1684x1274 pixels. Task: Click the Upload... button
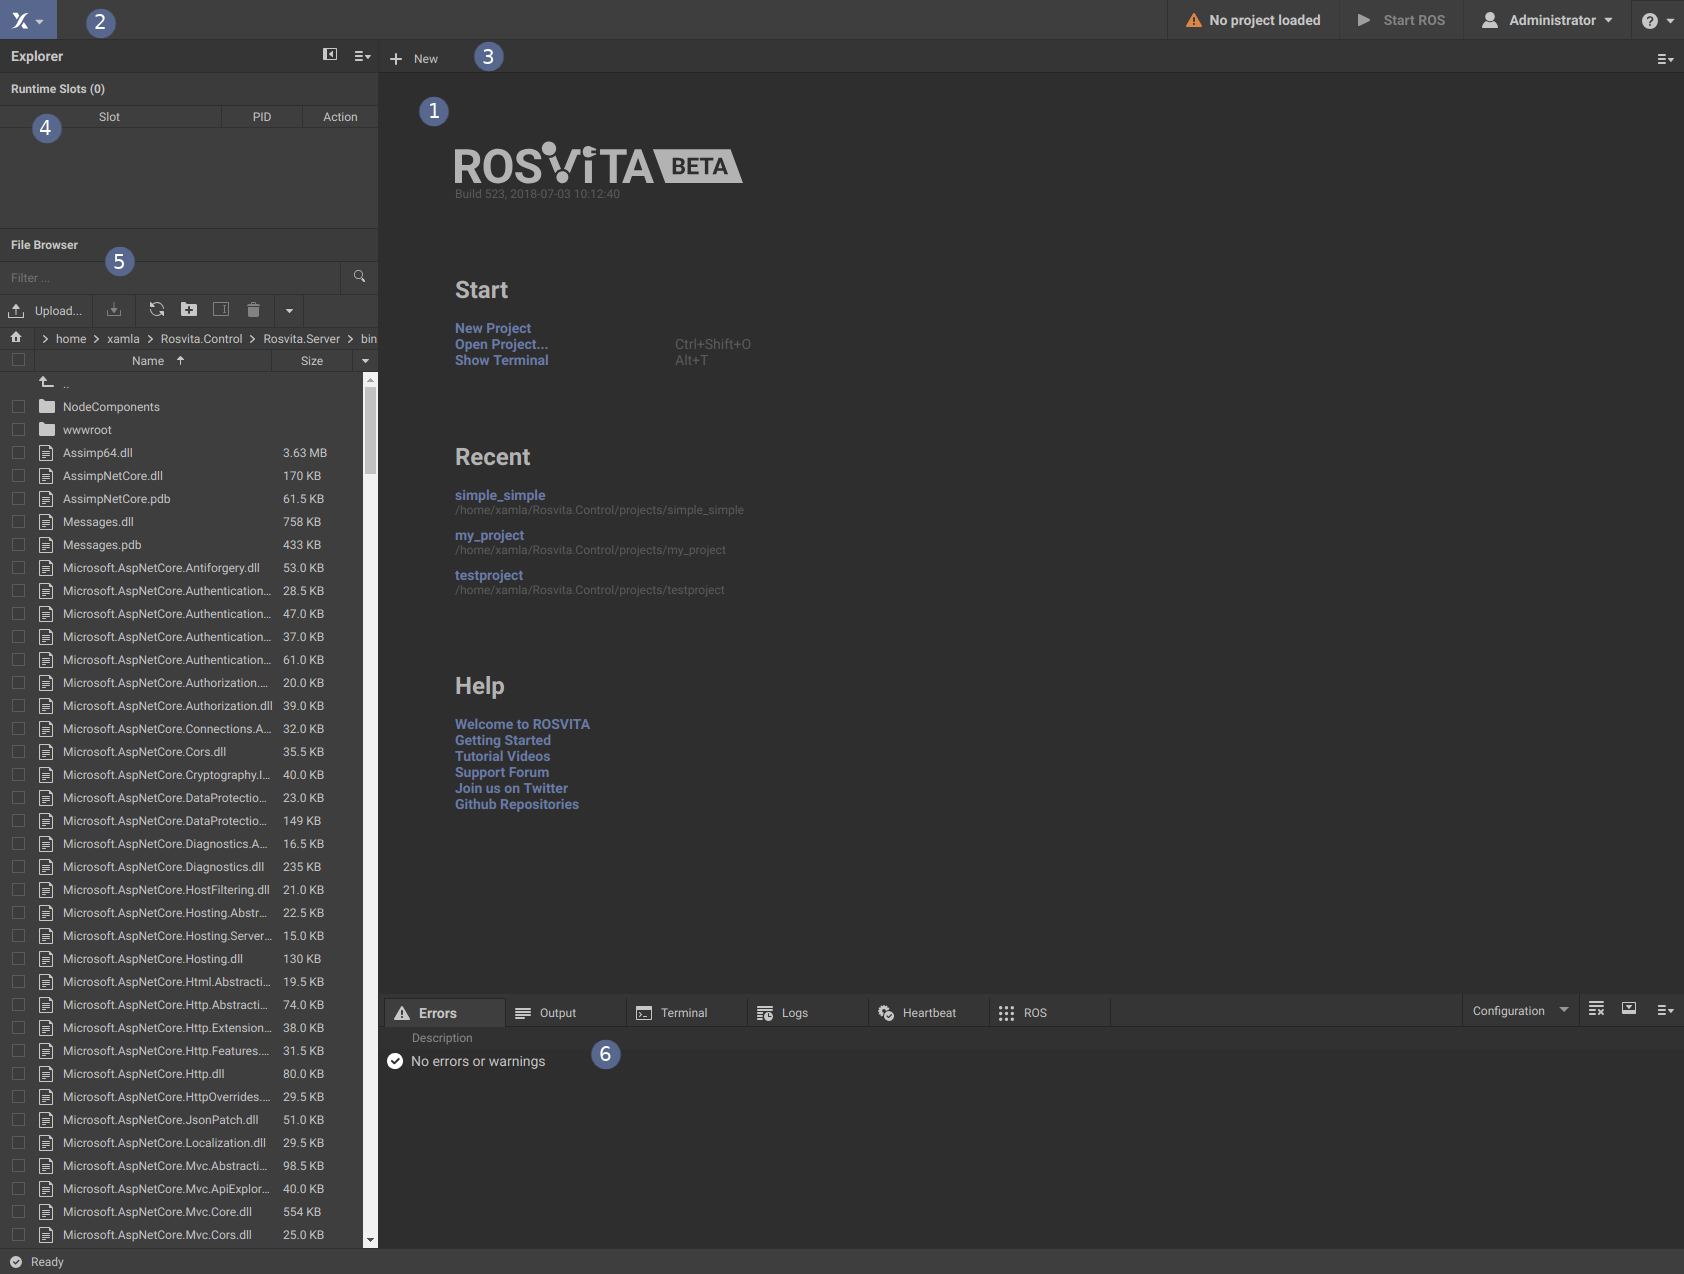pos(46,311)
